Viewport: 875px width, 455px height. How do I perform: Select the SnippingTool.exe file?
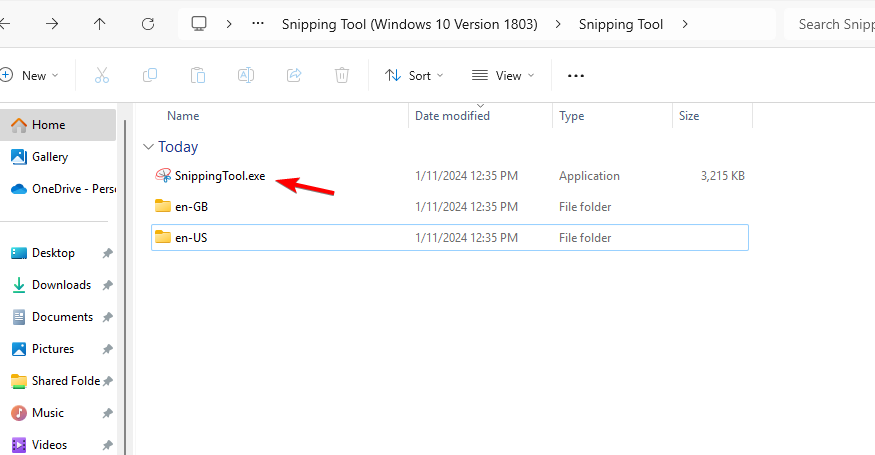[219, 176]
